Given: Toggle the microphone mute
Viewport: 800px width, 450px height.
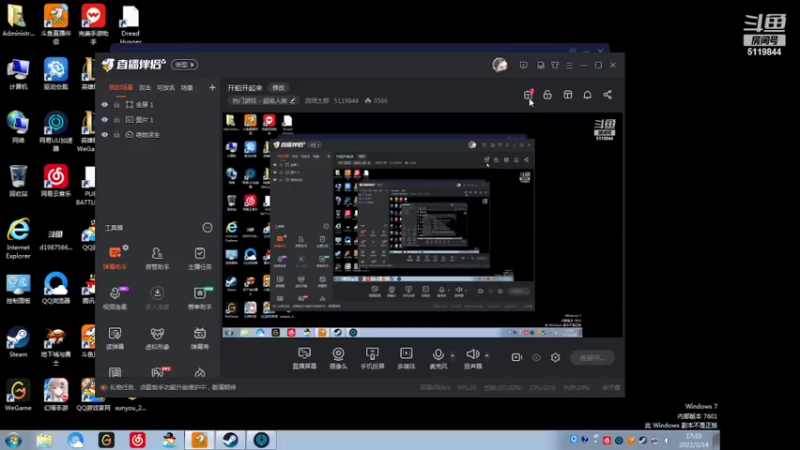Looking at the screenshot, I should 438,358.
